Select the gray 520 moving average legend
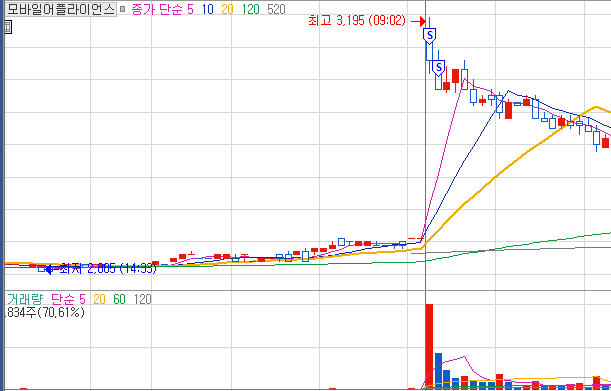Viewport: 611px width, 391px height. [x=276, y=9]
